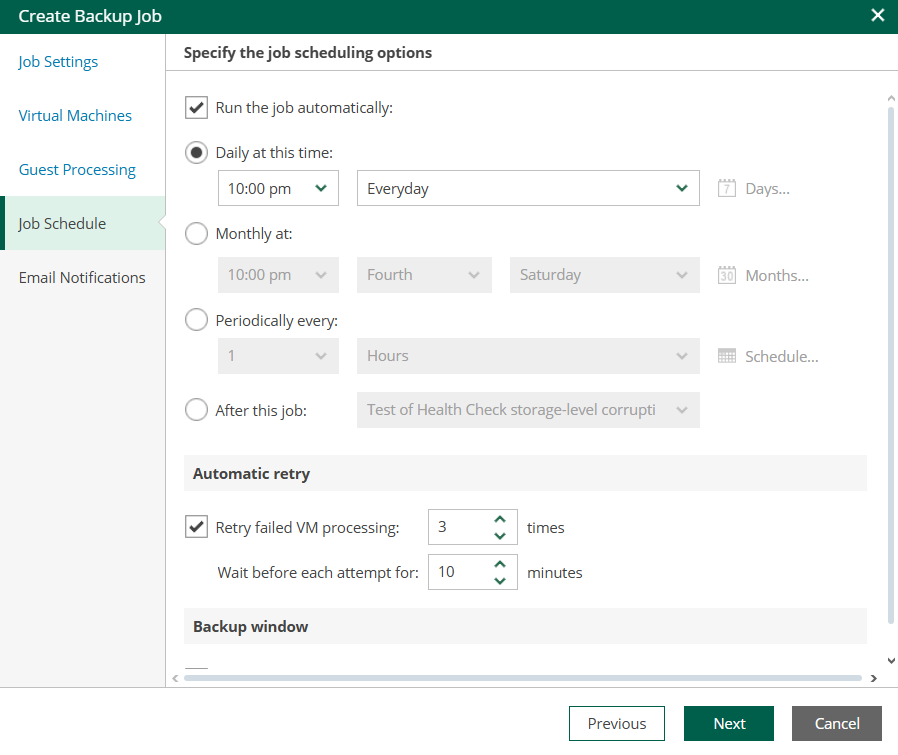
Task: Decrease retry times with down arrow
Action: (x=500, y=535)
